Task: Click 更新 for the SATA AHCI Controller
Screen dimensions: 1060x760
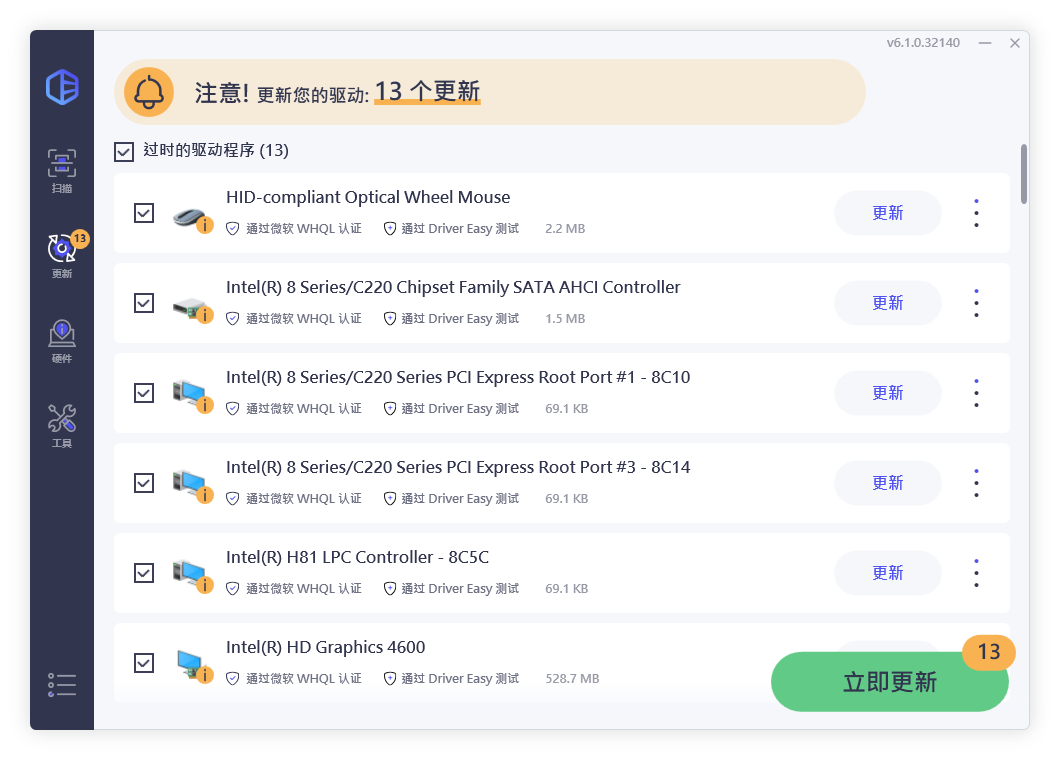Action: [x=887, y=303]
